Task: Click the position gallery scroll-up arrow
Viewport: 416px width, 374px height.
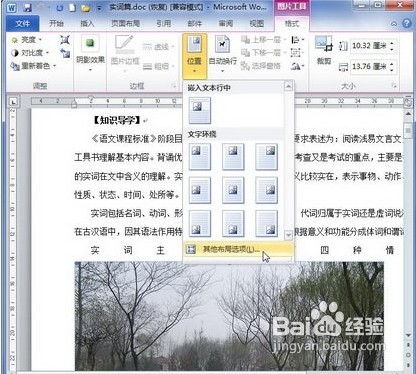Action: coord(288,87)
